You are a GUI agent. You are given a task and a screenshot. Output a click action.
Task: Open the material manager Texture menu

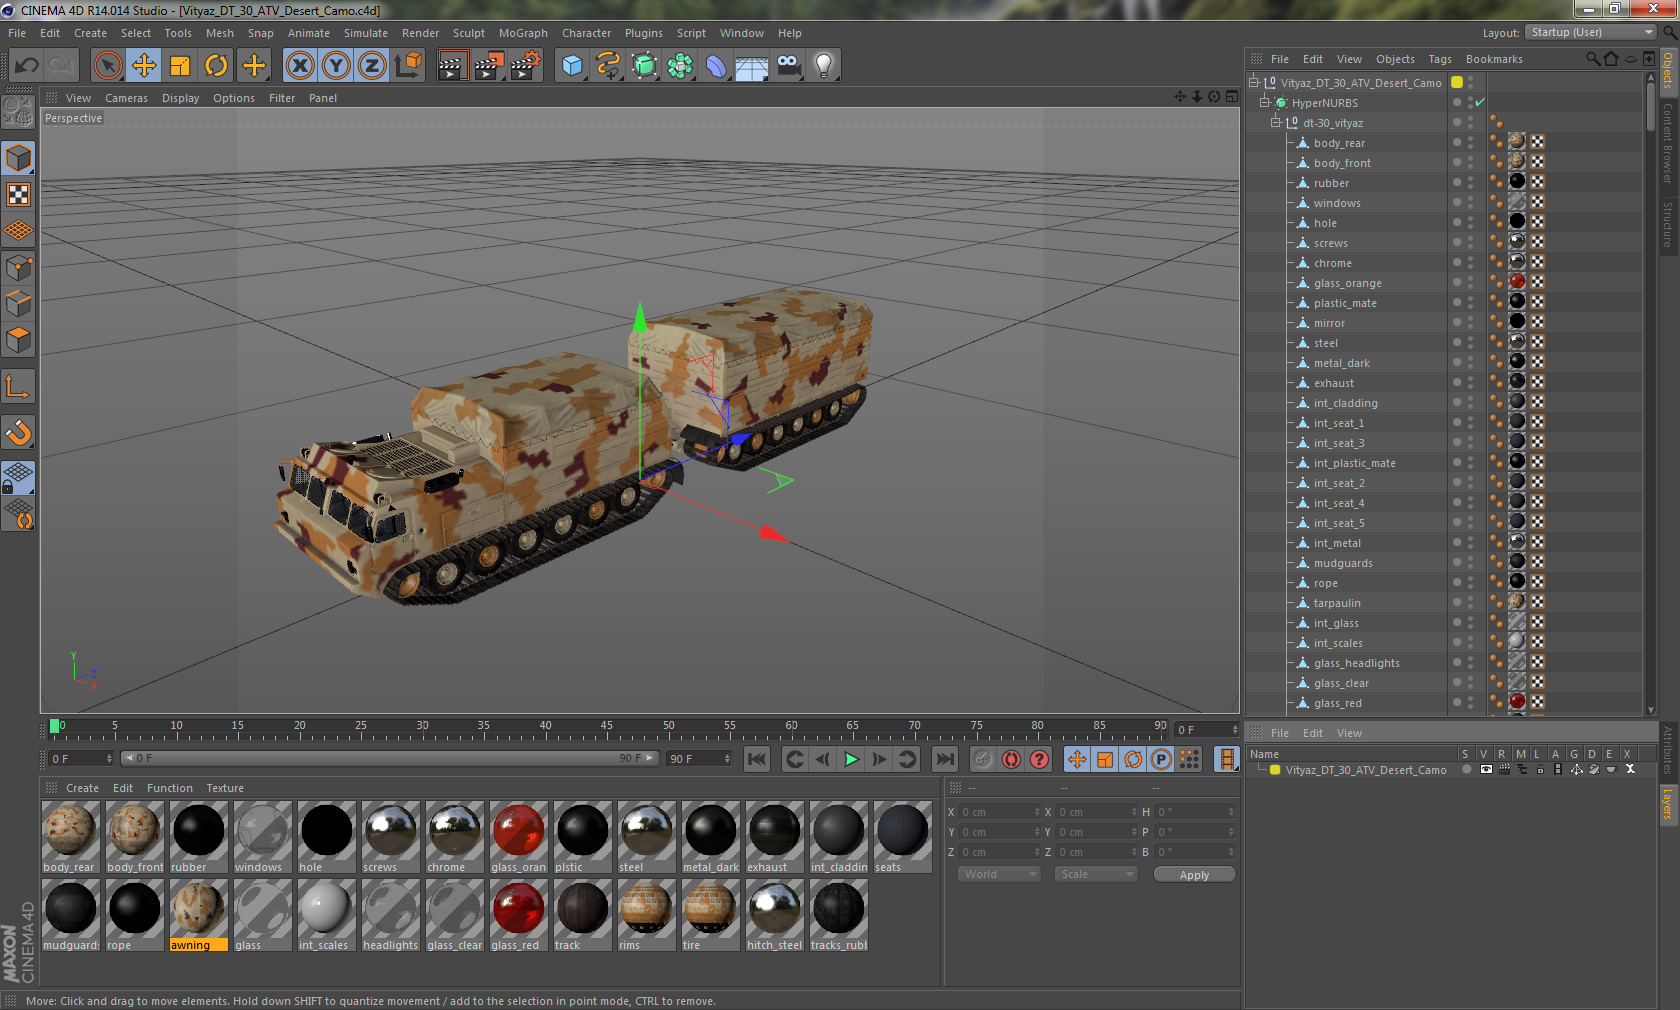click(225, 788)
